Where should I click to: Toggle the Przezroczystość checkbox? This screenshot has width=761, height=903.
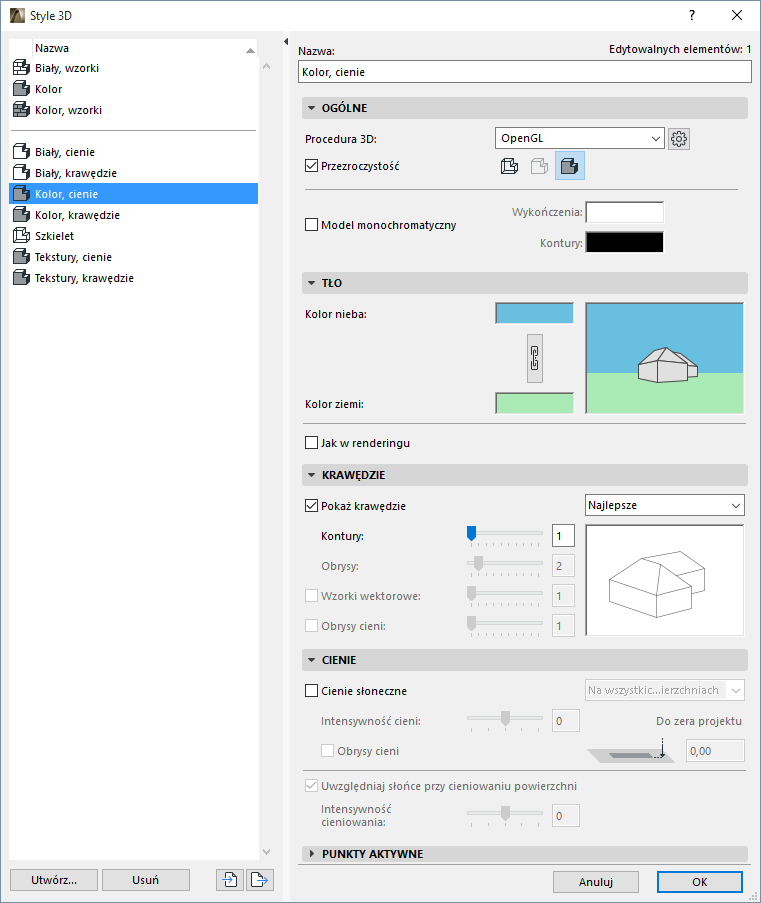[x=311, y=166]
